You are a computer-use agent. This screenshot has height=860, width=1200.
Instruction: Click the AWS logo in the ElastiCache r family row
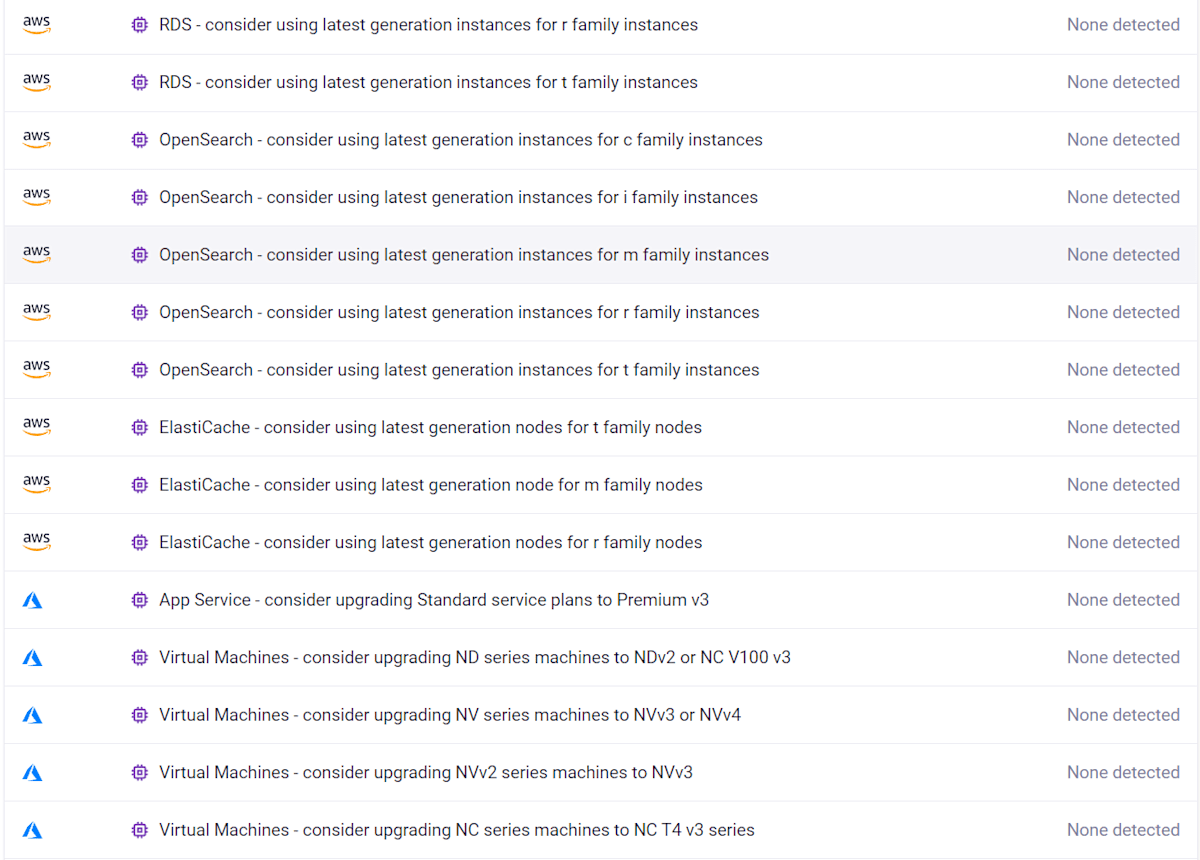click(x=37, y=542)
